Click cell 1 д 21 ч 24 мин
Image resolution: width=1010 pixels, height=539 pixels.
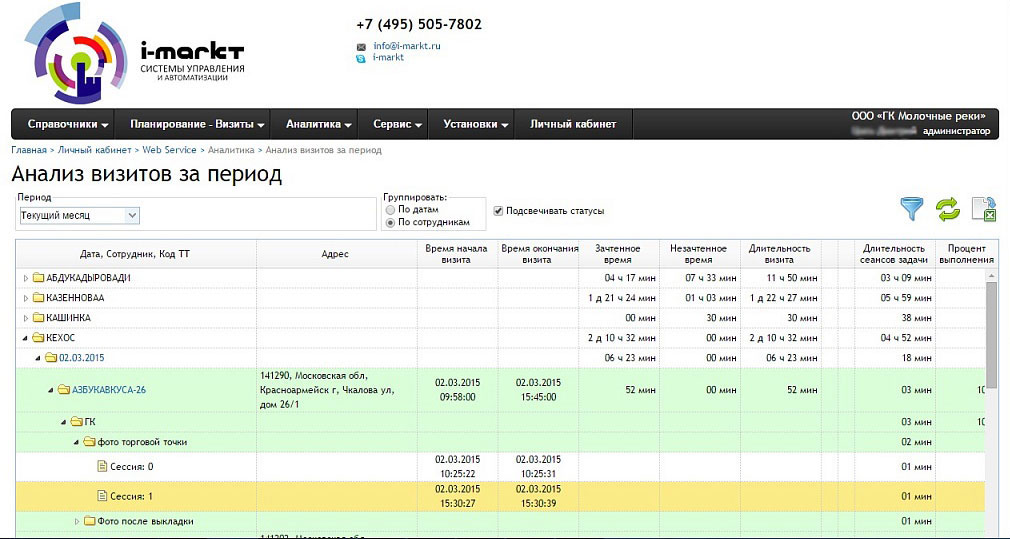(x=622, y=298)
